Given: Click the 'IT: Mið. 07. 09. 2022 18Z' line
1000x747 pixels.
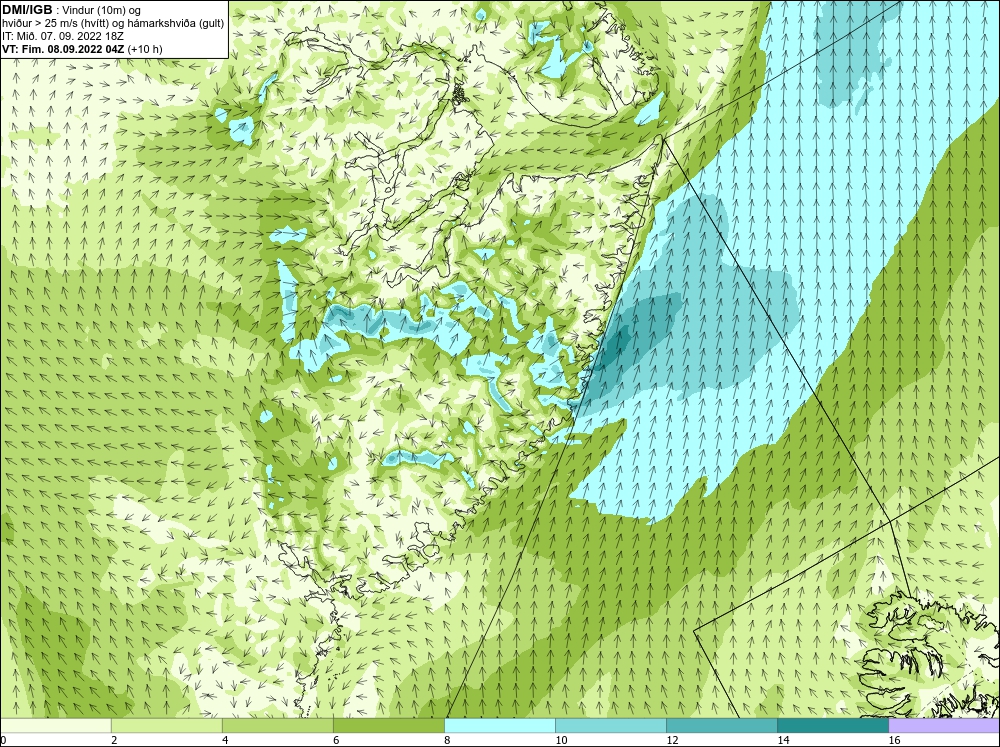Looking at the screenshot, I should 62,36.
